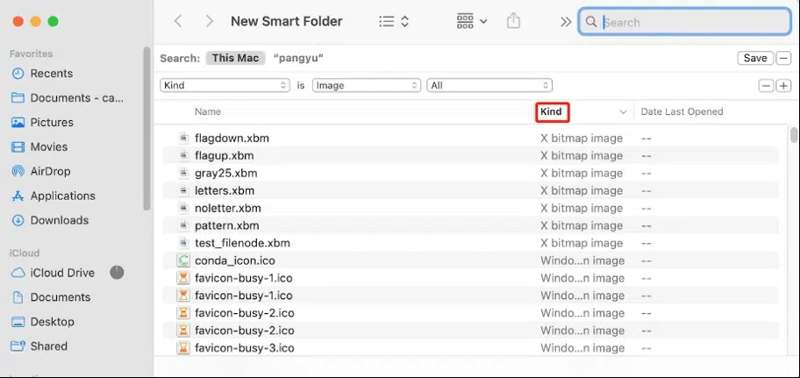Focus the Search input field
Image resolution: width=800 pixels, height=378 pixels.
point(685,22)
